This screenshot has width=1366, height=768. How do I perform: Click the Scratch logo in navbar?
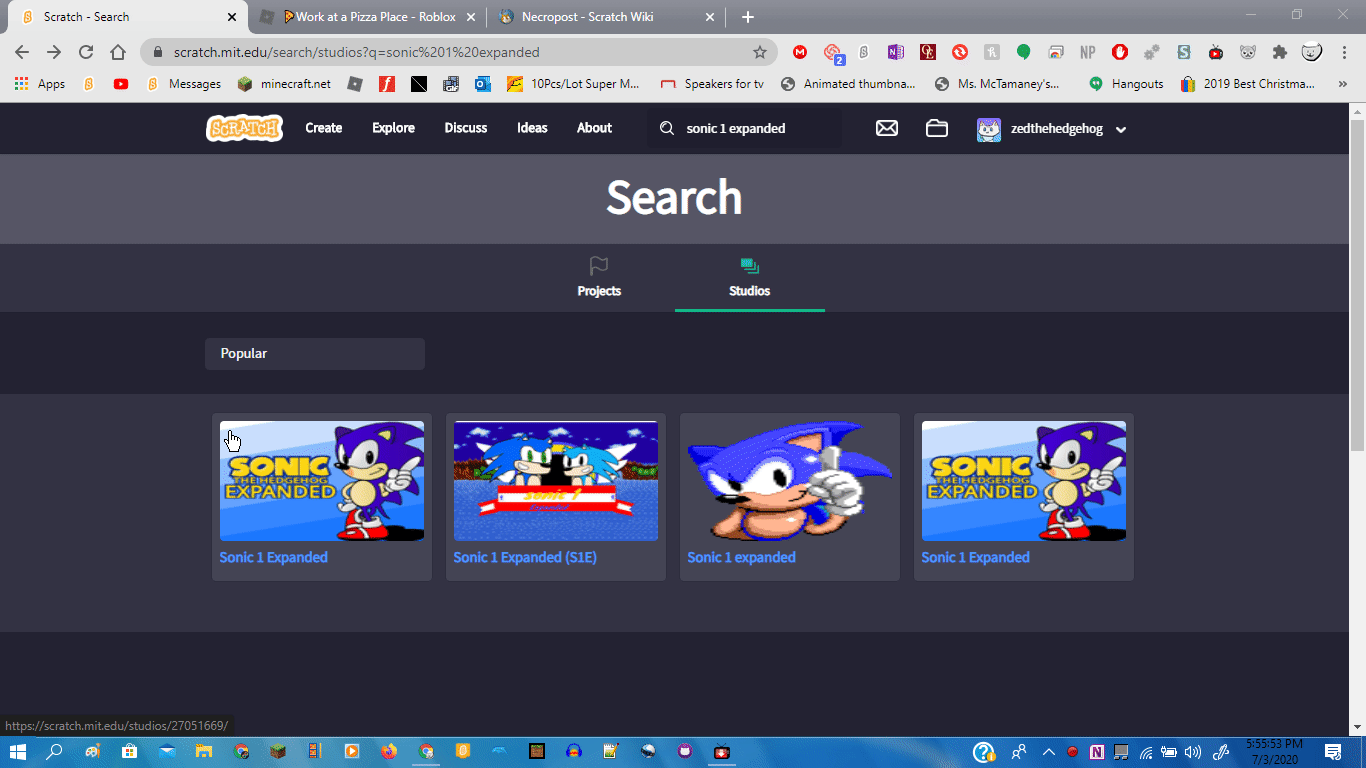tap(244, 128)
